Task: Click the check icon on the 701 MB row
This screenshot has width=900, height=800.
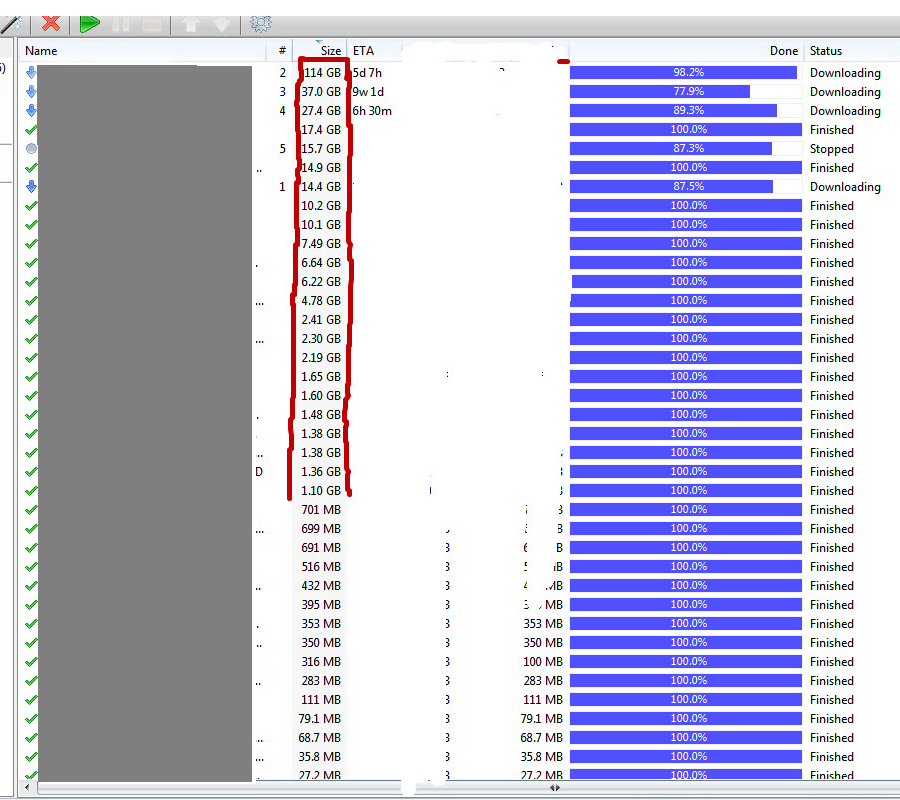Action: point(32,510)
